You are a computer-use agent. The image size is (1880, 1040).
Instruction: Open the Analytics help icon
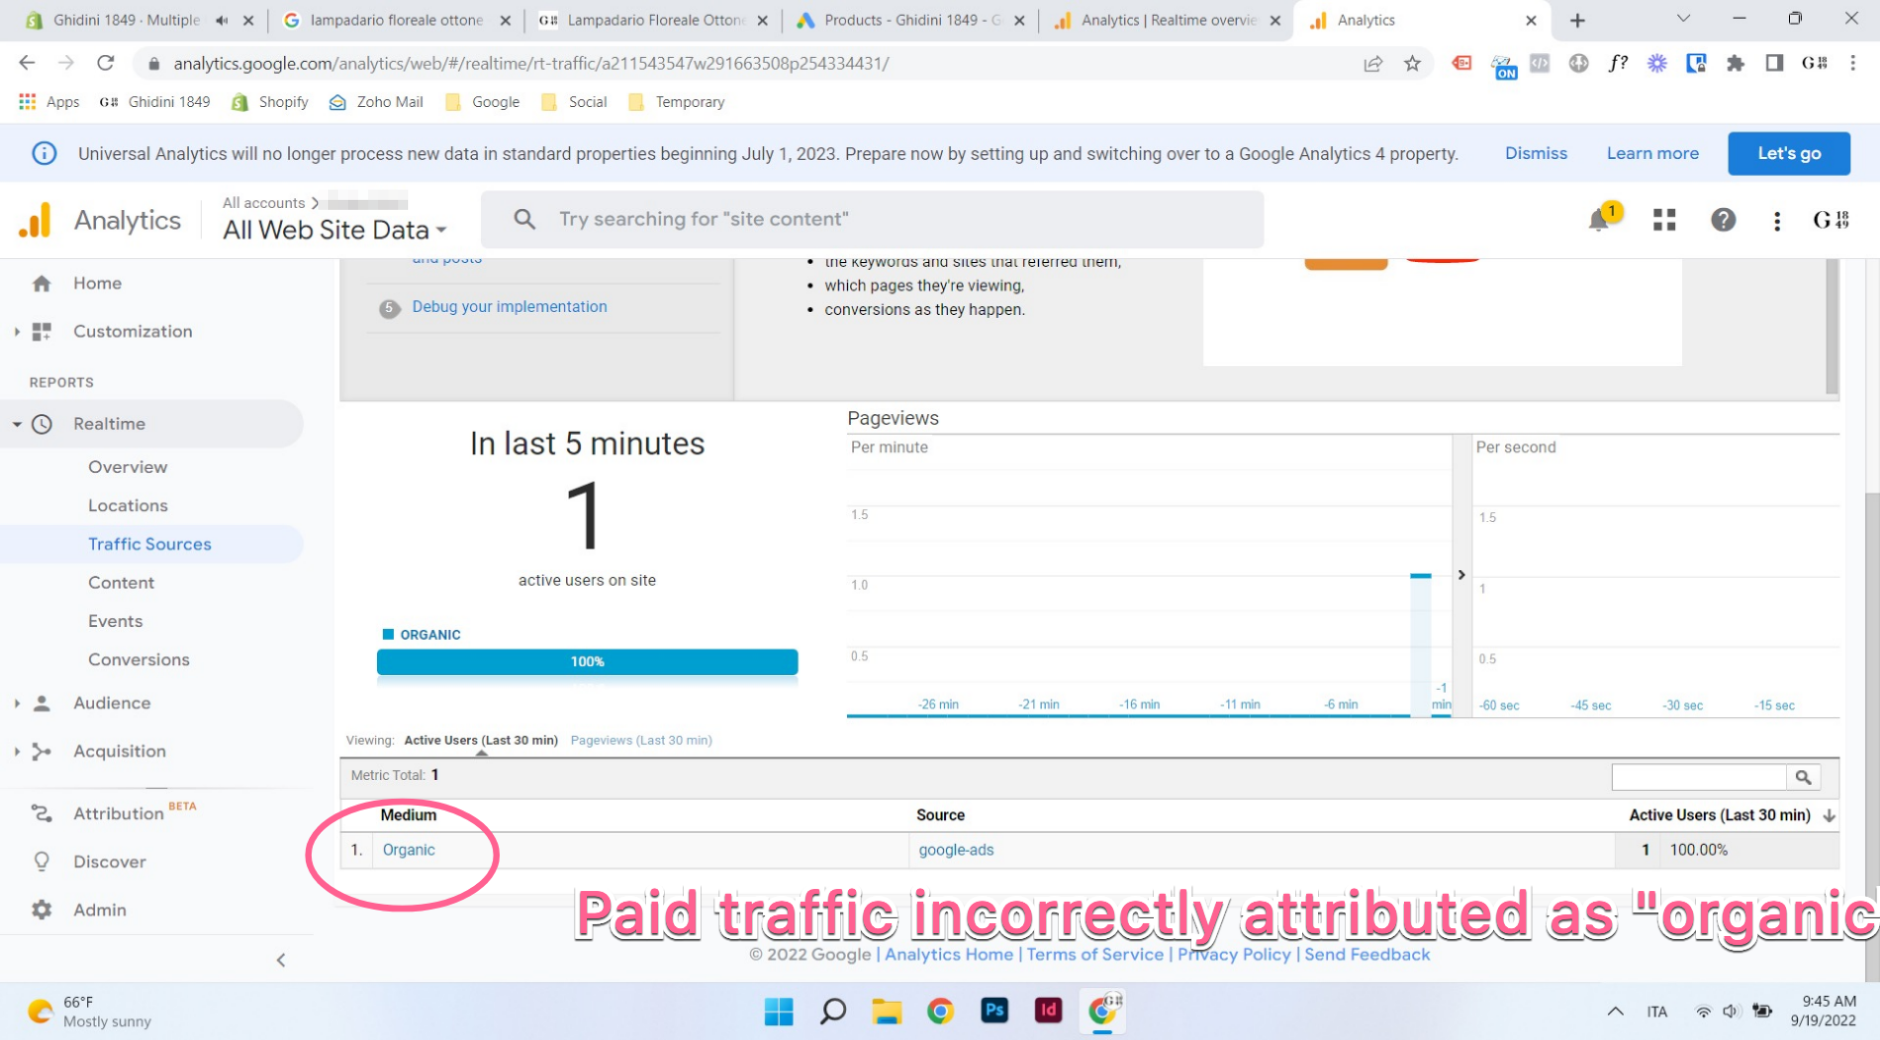tap(1722, 220)
